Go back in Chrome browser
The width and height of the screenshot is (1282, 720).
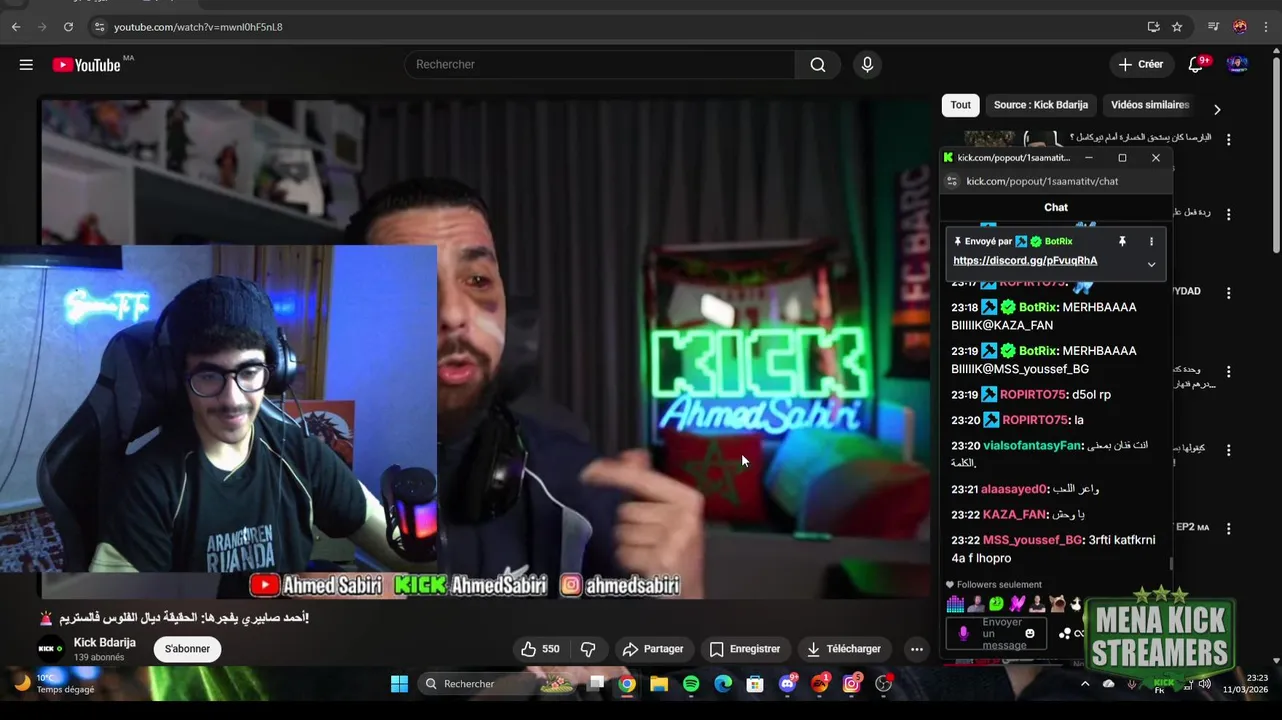pos(16,27)
